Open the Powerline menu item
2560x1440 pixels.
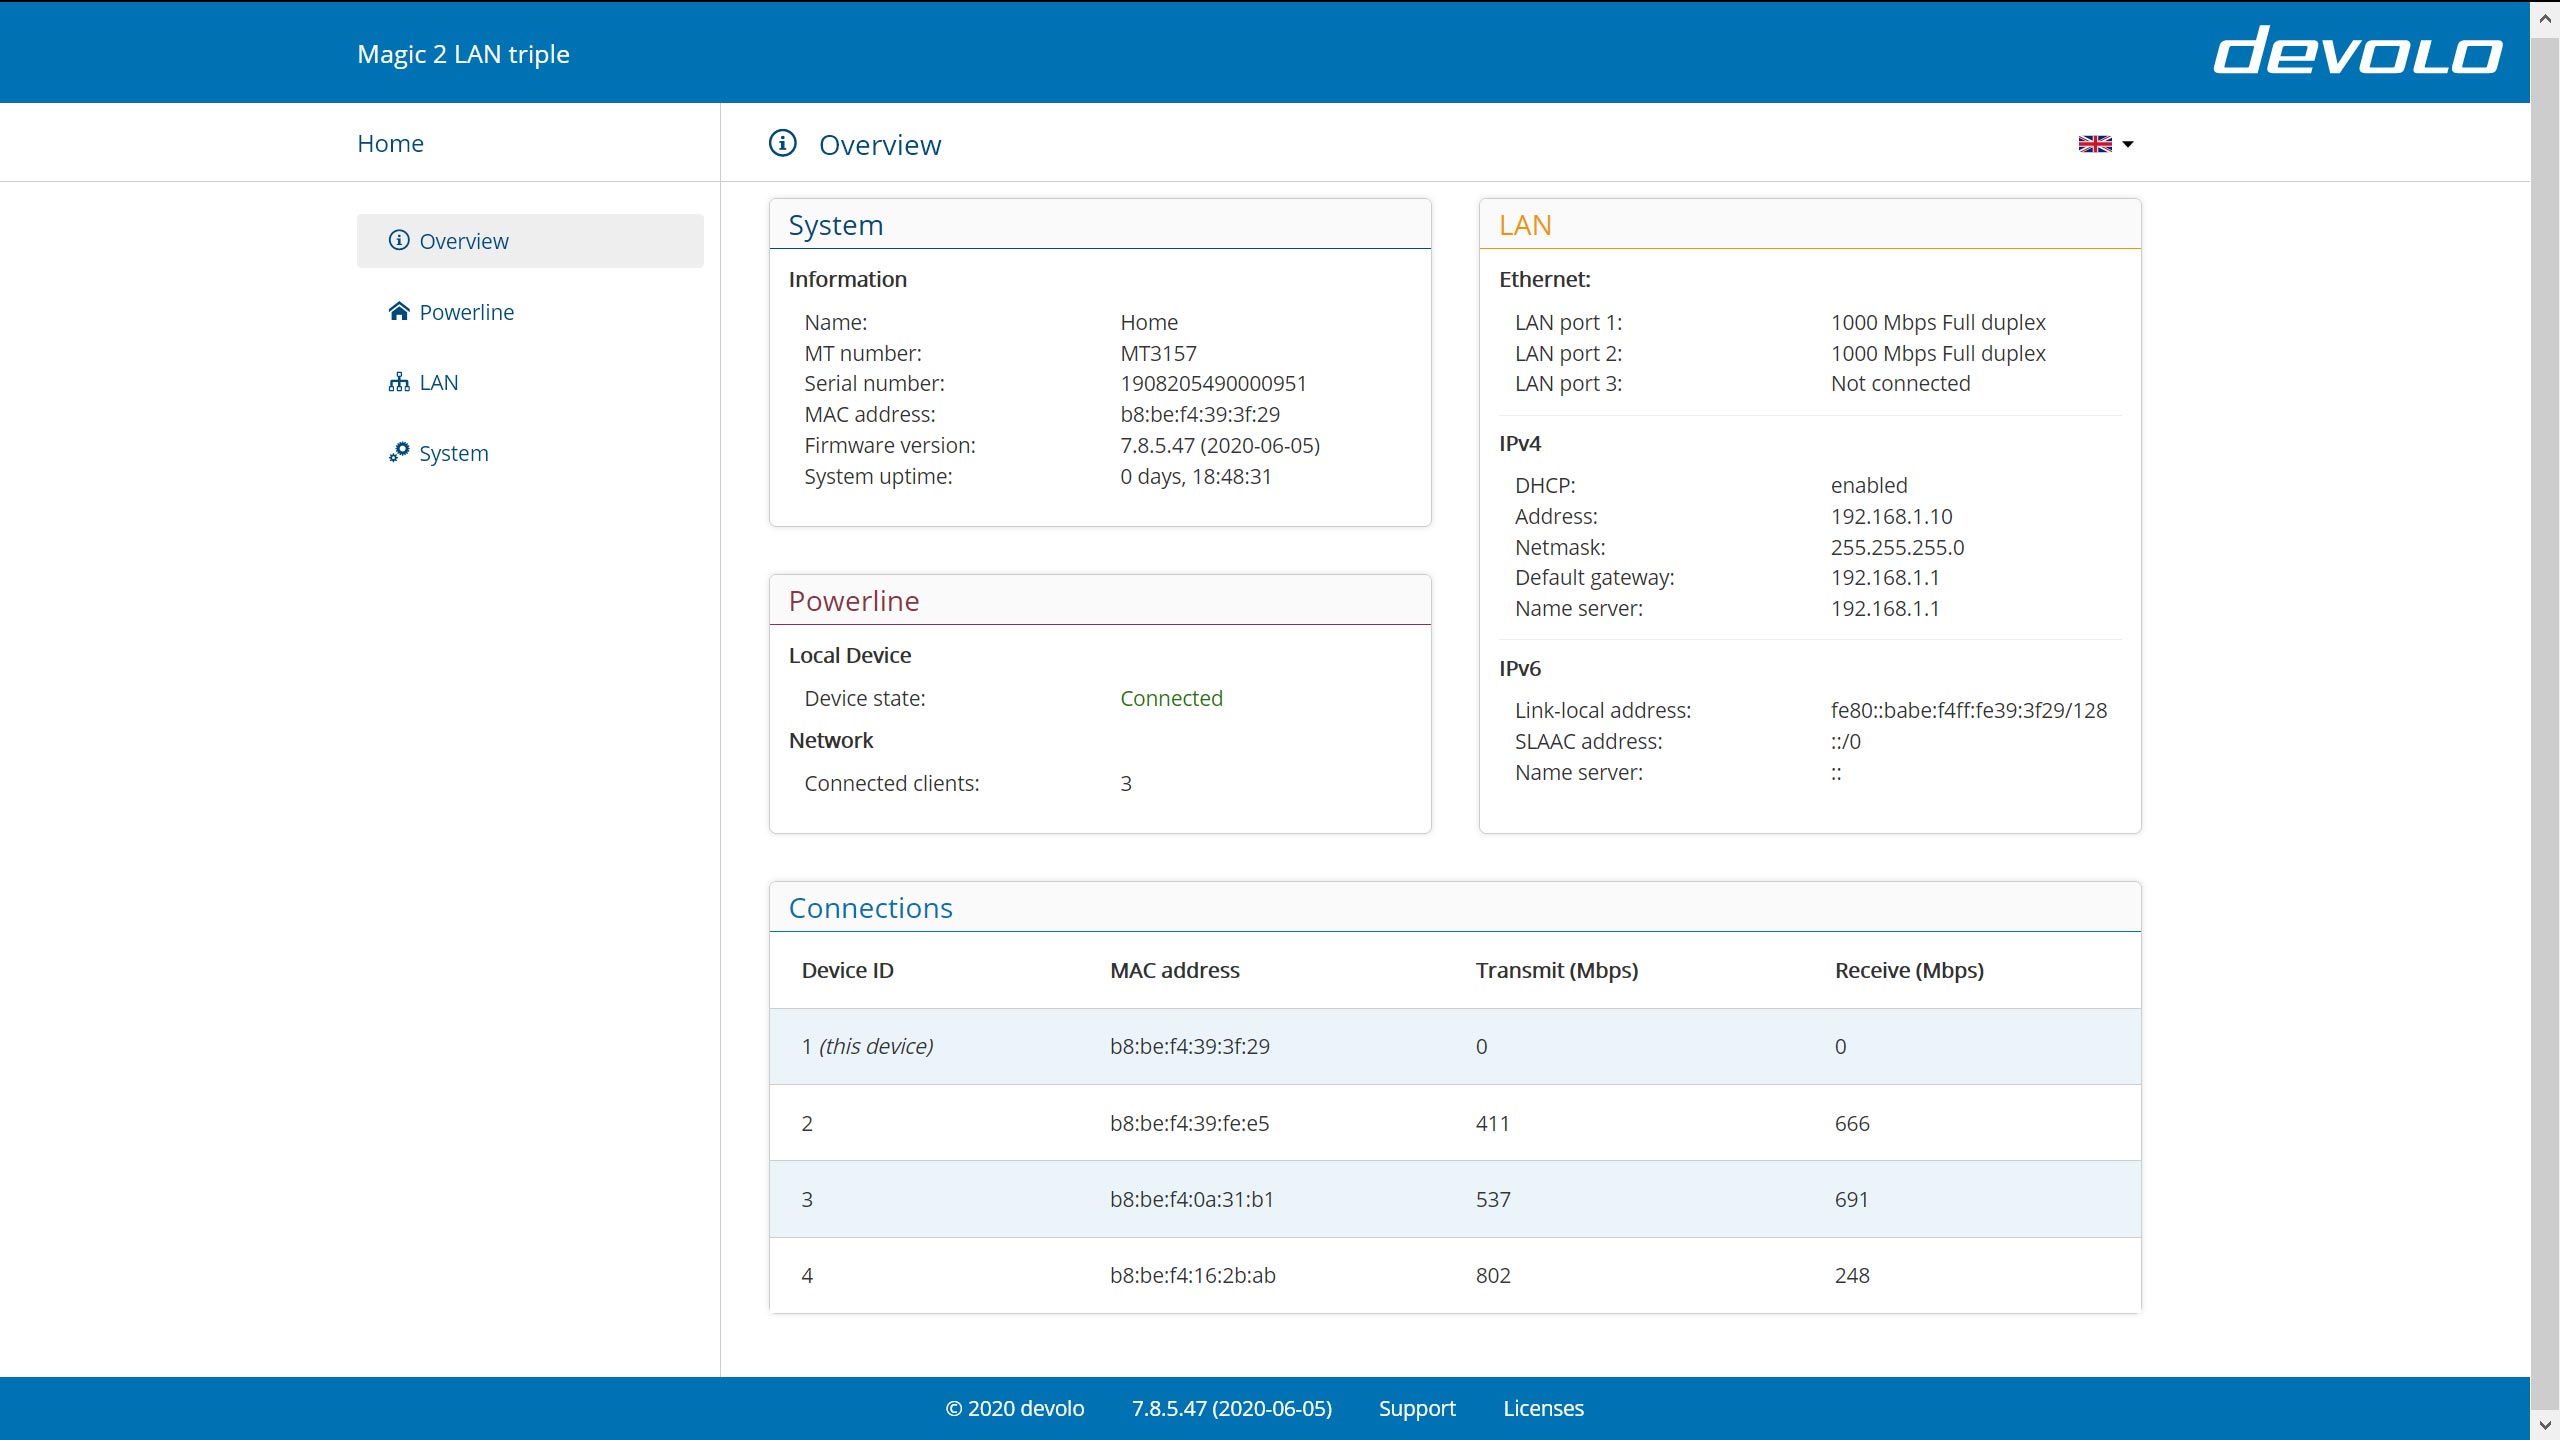click(530, 312)
